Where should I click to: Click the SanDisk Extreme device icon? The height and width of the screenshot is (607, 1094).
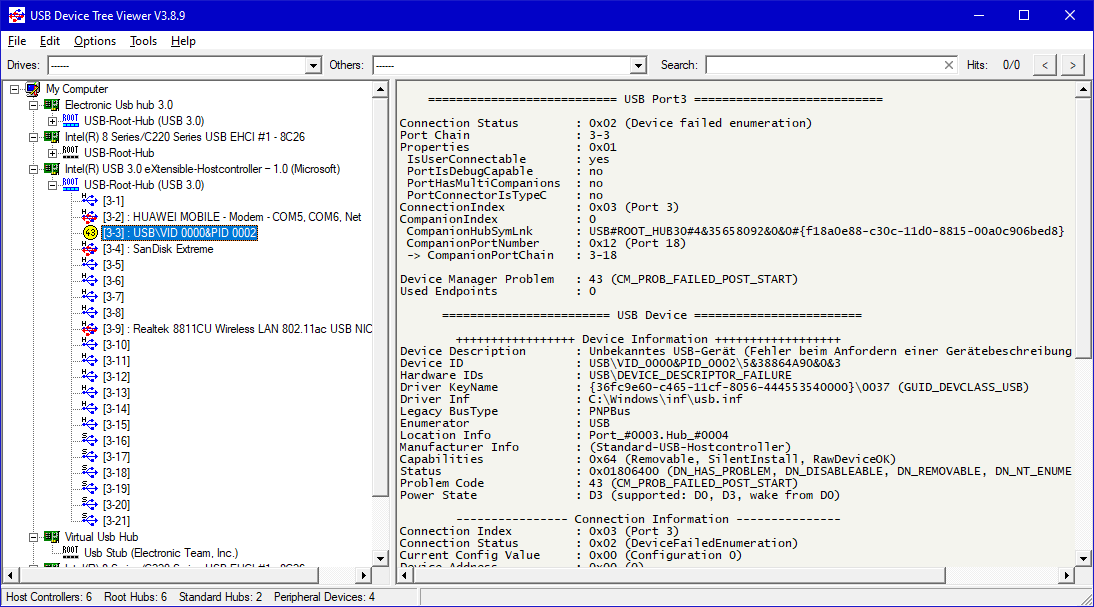(x=89, y=249)
